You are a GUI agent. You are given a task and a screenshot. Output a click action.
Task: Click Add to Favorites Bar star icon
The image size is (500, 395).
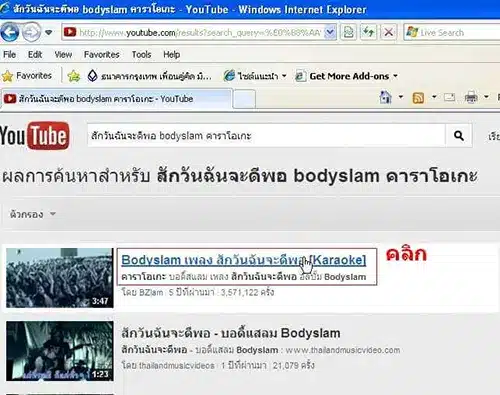[x=74, y=76]
